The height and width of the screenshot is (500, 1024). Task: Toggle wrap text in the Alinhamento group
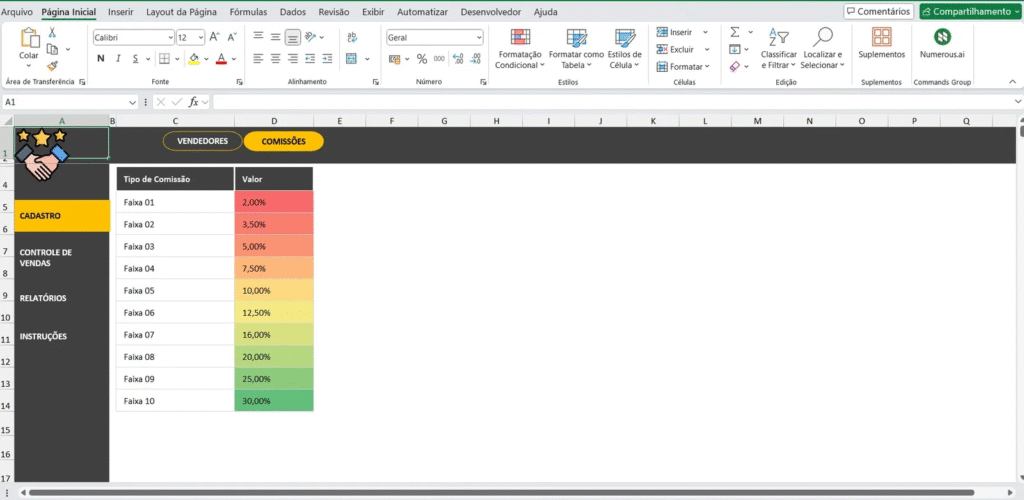point(351,37)
